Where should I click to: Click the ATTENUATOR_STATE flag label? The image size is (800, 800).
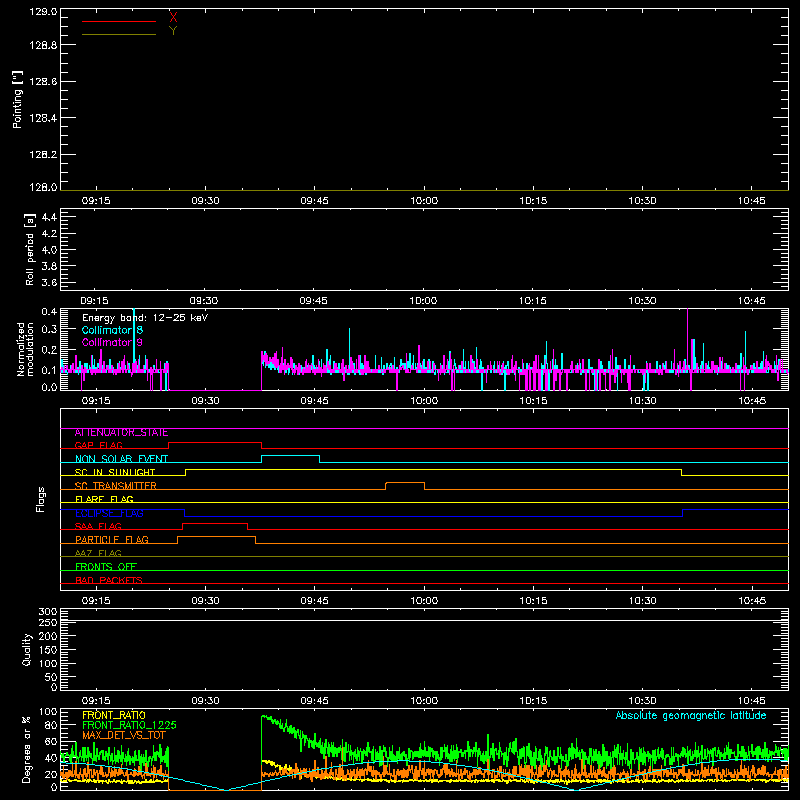pos(121,433)
